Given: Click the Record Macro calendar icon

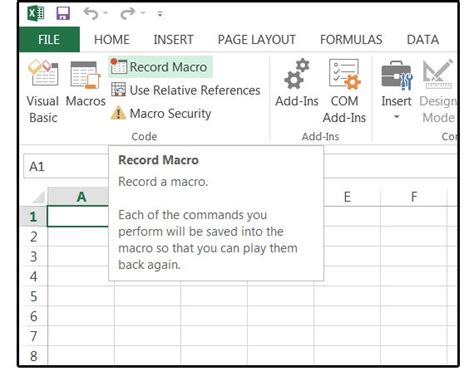Looking at the screenshot, I should 118,66.
